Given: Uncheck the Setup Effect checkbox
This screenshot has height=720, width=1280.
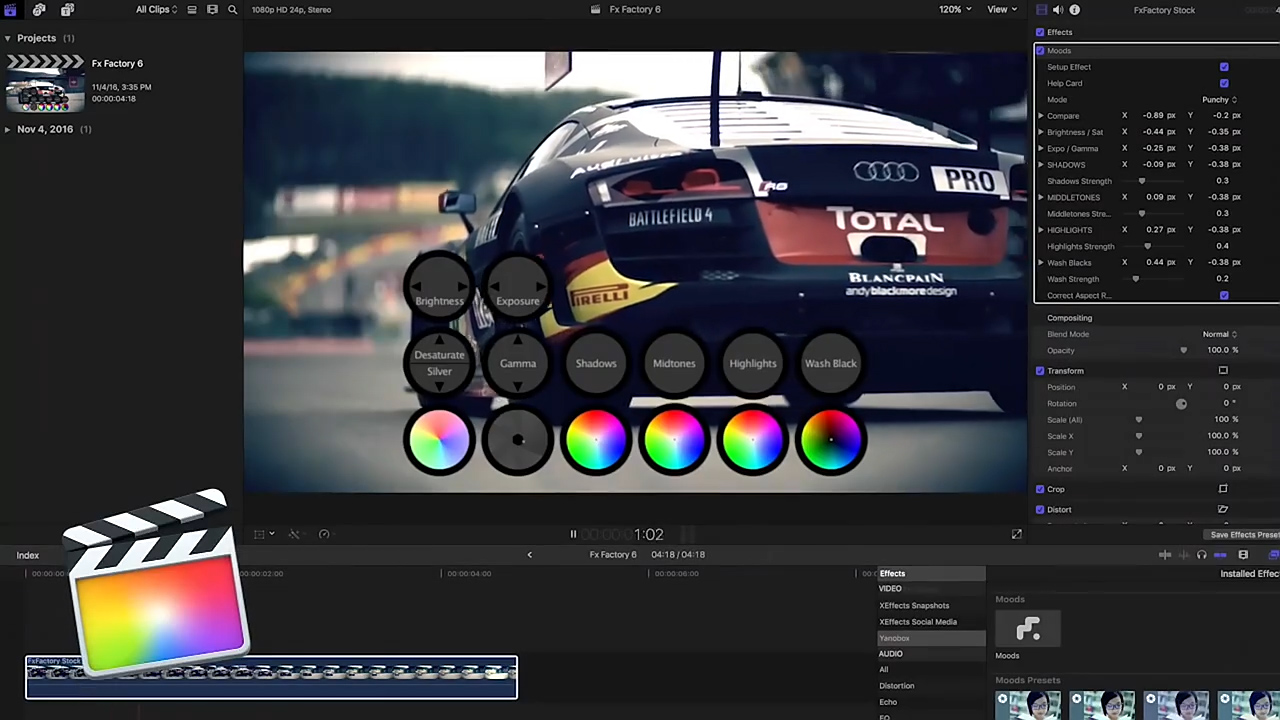Looking at the screenshot, I should (1224, 67).
